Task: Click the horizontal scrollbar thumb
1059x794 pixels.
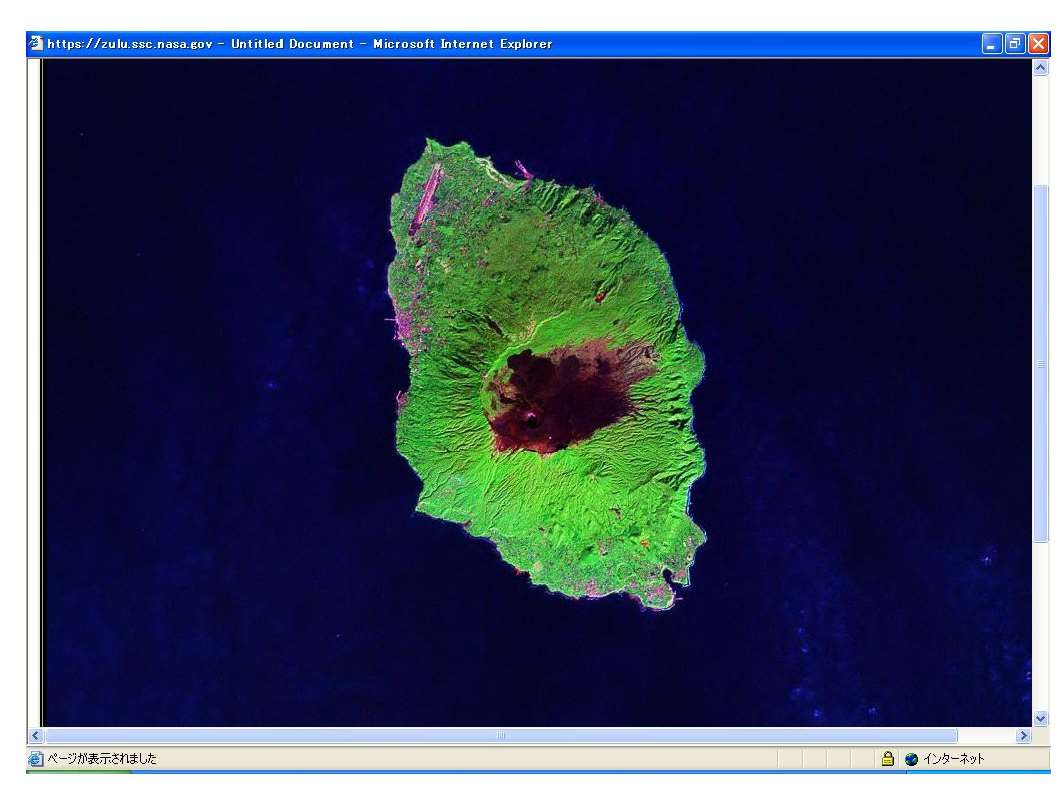Action: coord(500,735)
